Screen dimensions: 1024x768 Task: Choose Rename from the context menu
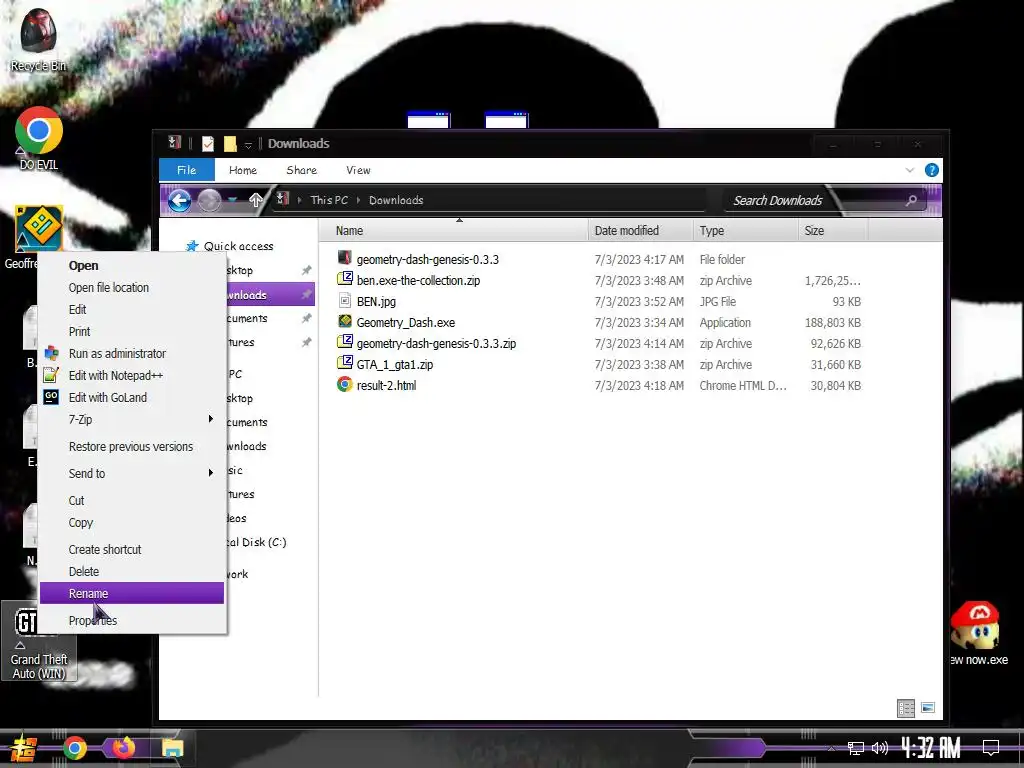click(132, 593)
